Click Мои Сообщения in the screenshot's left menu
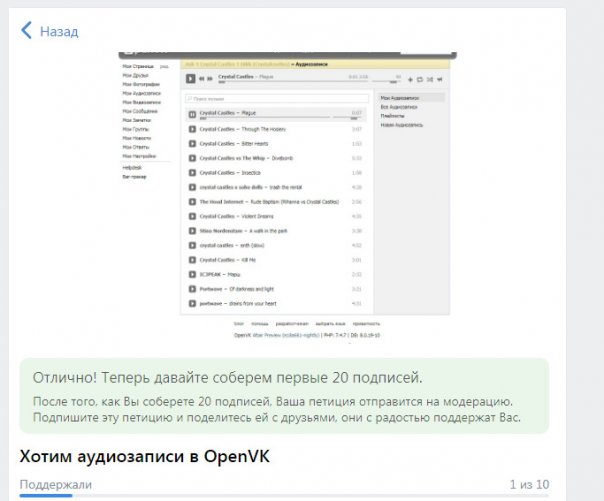This screenshot has width=604, height=501. coord(140,111)
